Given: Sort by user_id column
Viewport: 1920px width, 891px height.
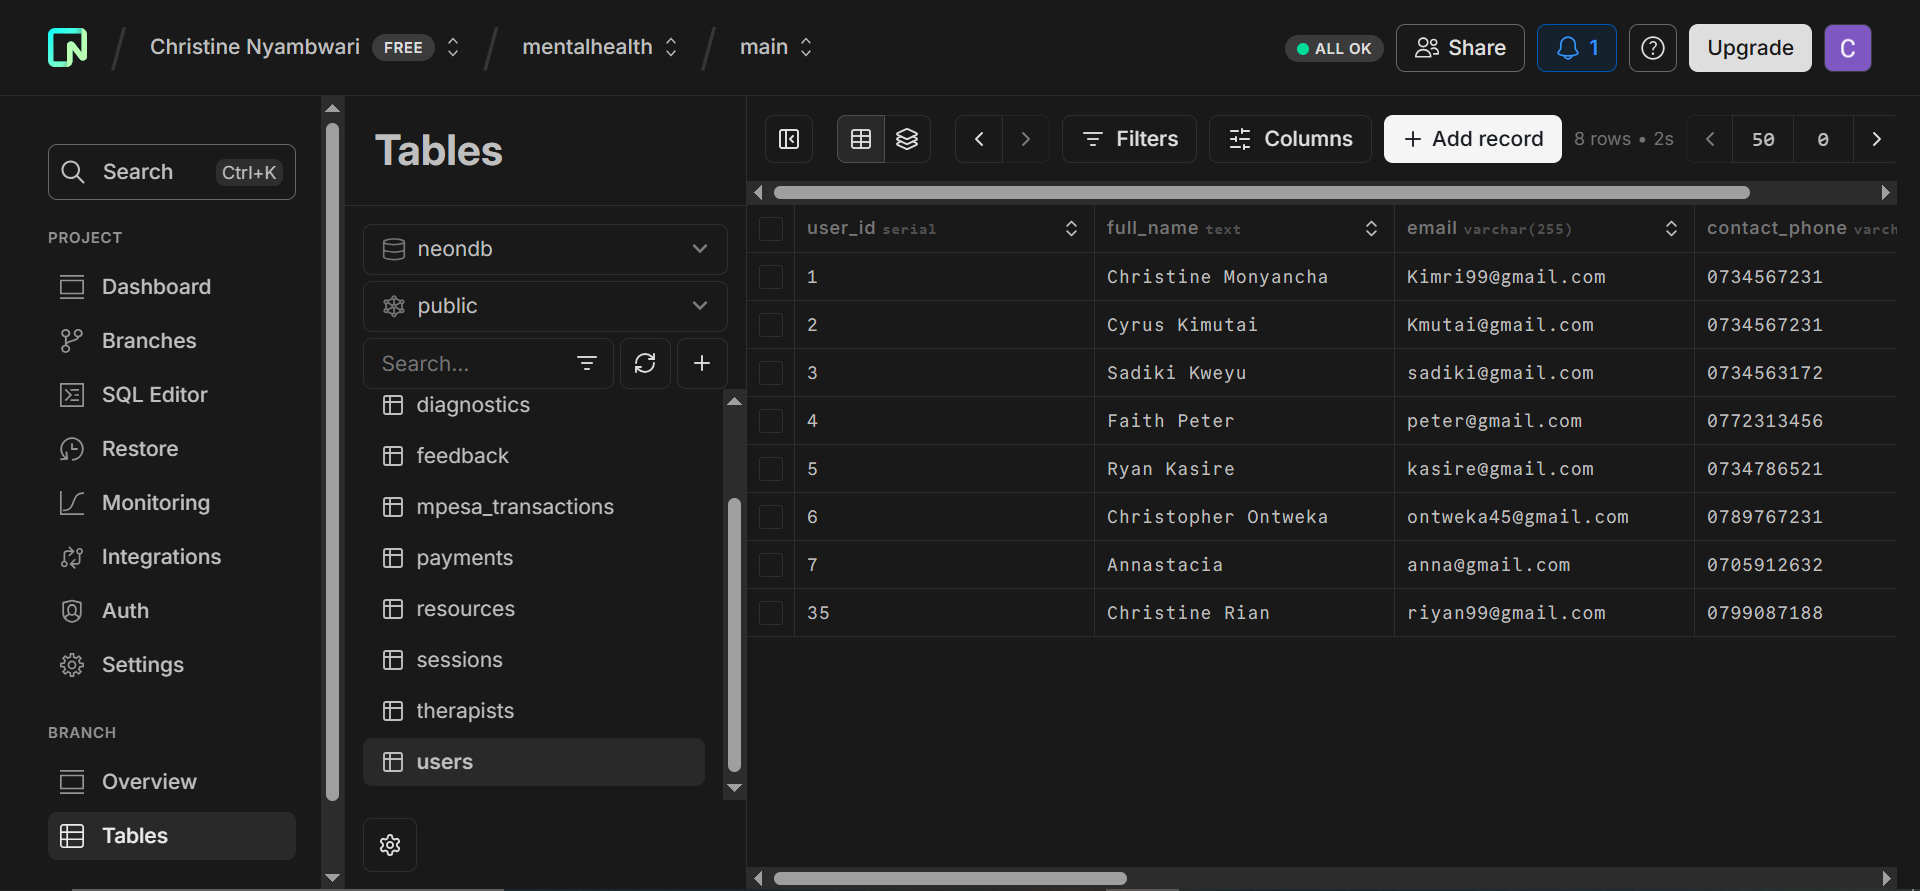Looking at the screenshot, I should click(1071, 229).
